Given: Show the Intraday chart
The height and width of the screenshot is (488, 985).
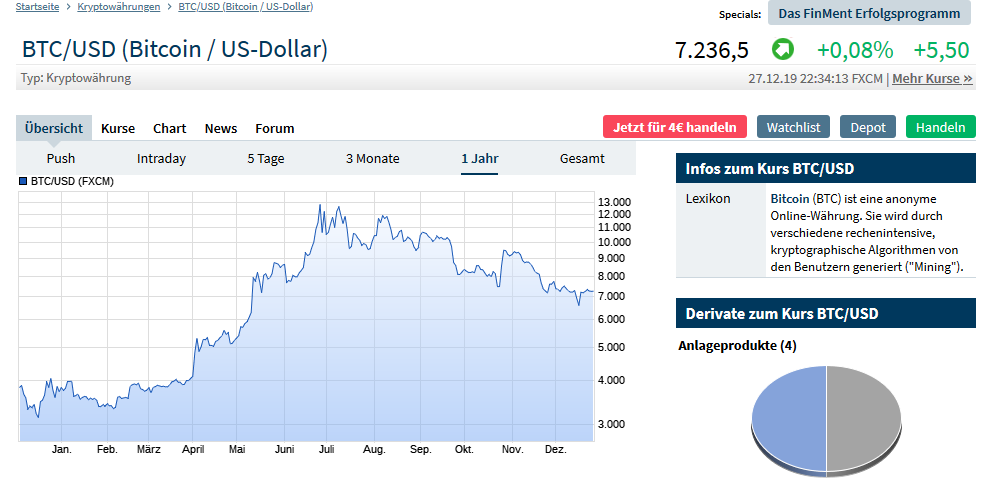Looking at the screenshot, I should pos(161,158).
